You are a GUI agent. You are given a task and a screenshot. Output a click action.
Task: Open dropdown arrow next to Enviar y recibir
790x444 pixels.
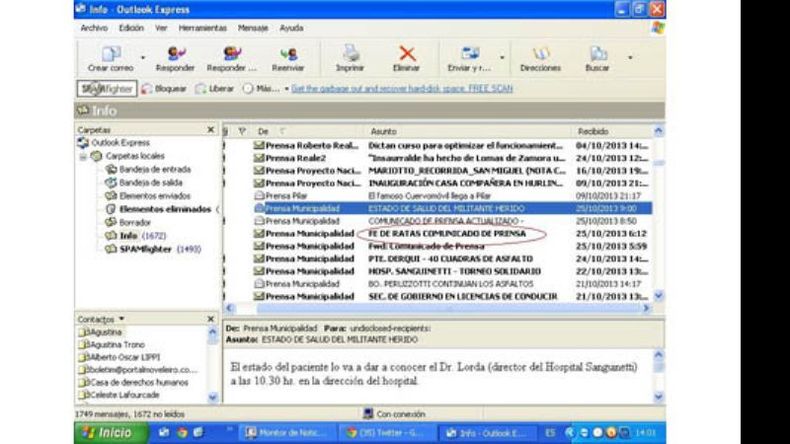(x=502, y=57)
